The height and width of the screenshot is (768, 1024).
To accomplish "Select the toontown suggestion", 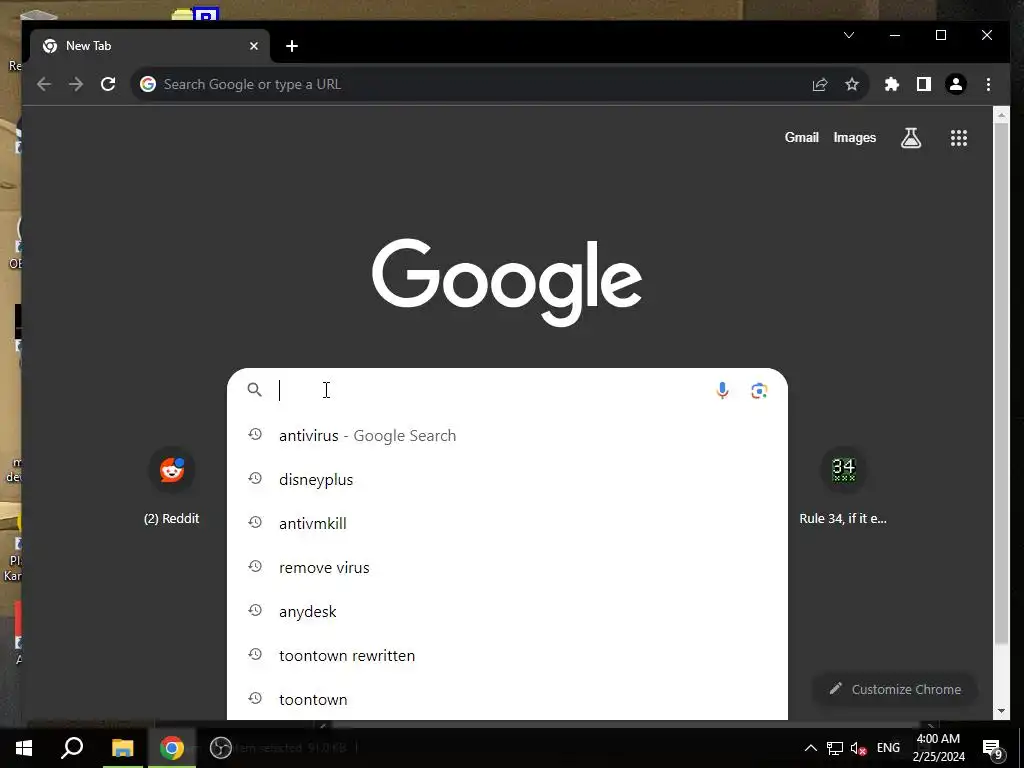I will (507, 699).
